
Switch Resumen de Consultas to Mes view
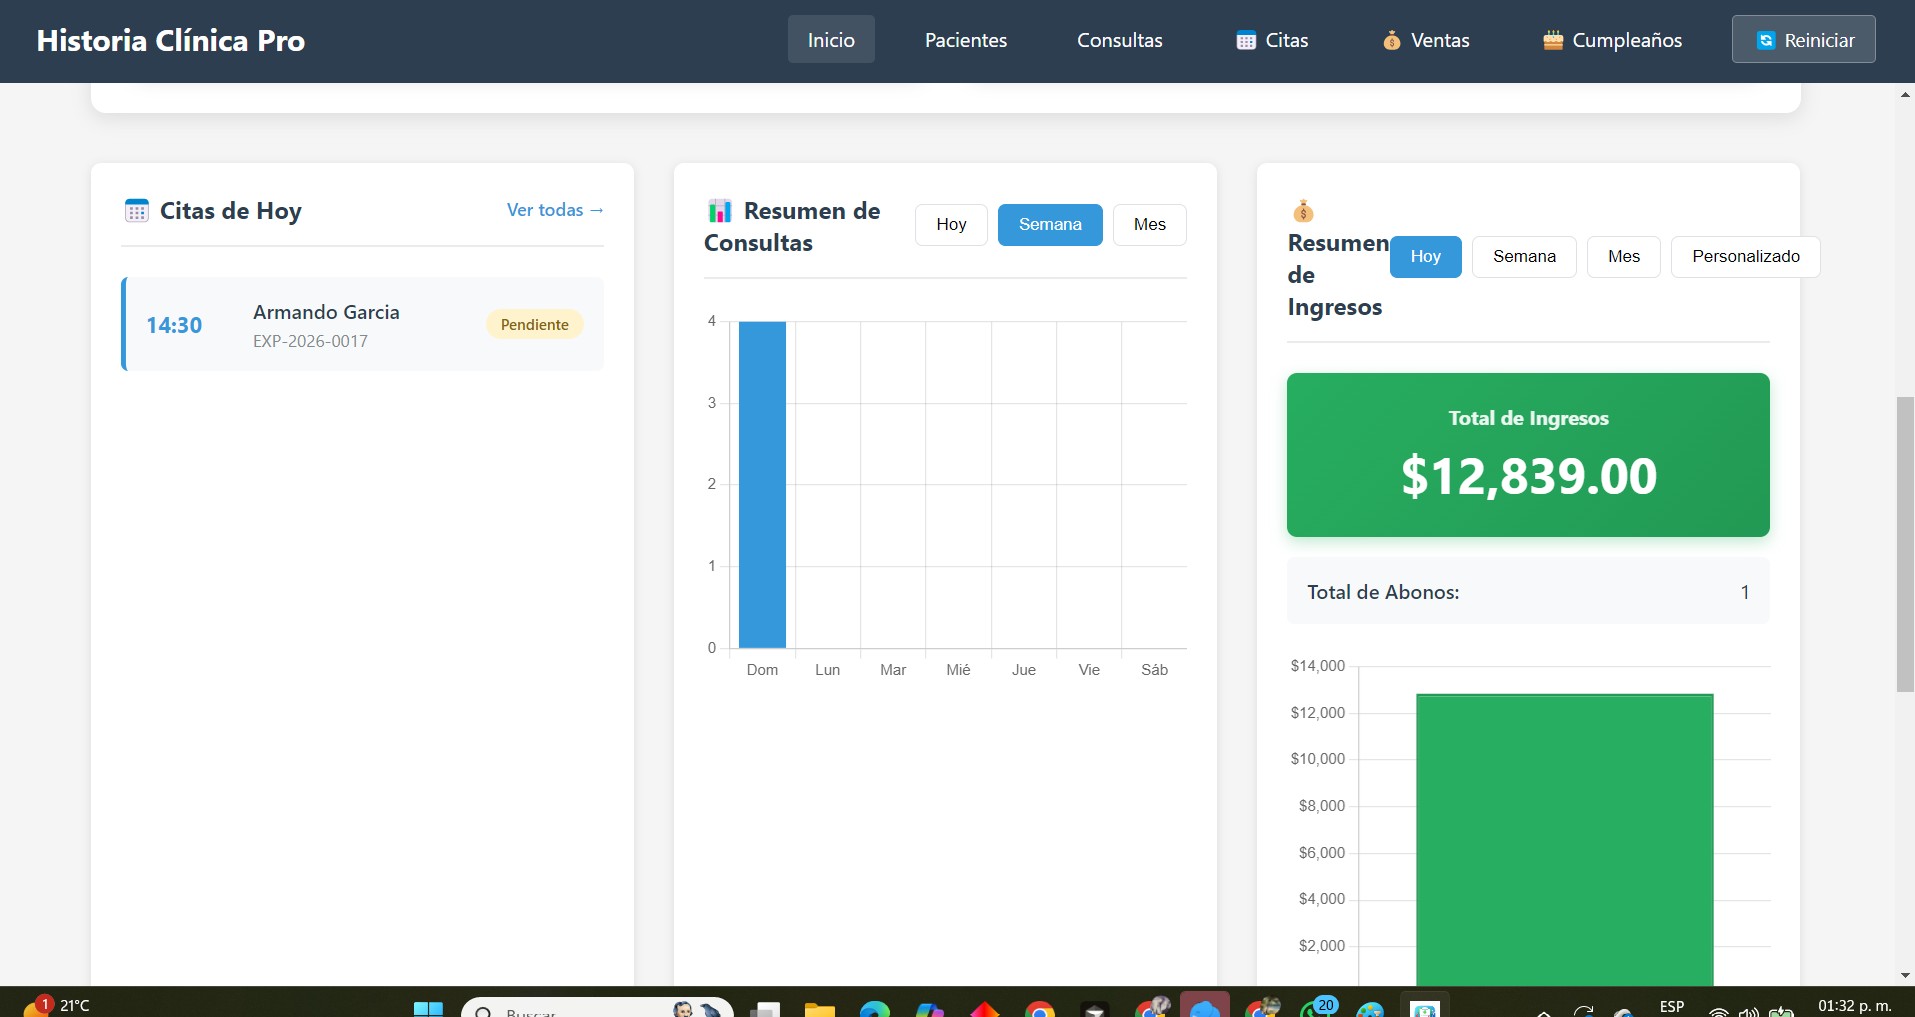click(x=1149, y=224)
